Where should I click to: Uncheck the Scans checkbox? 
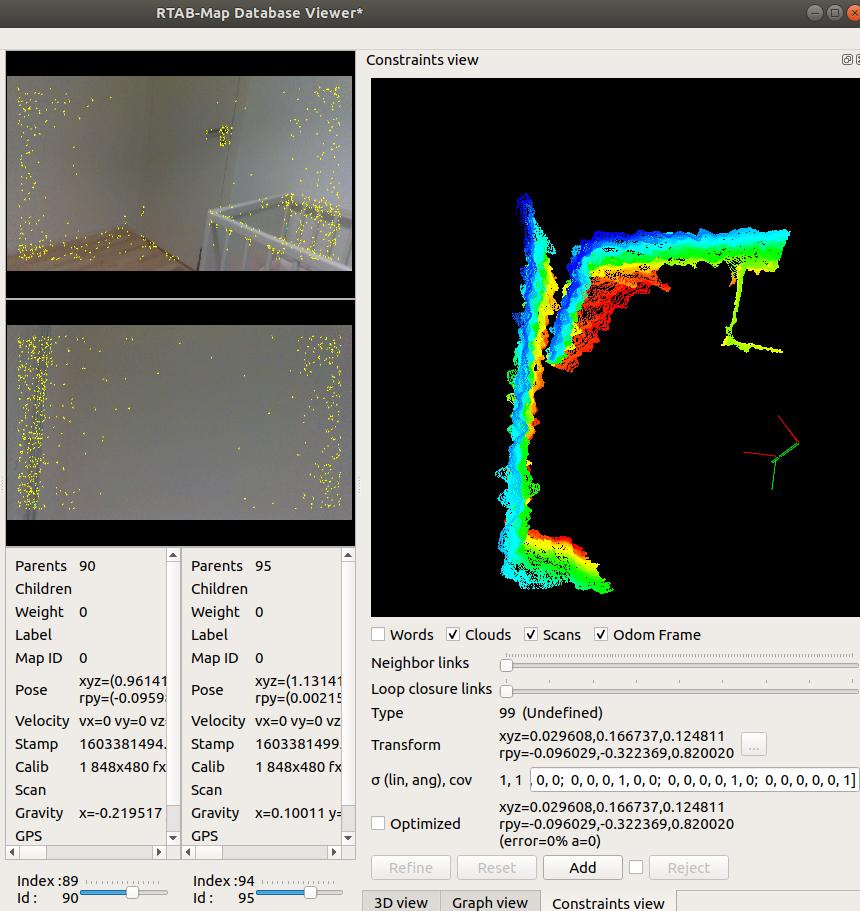coord(531,634)
